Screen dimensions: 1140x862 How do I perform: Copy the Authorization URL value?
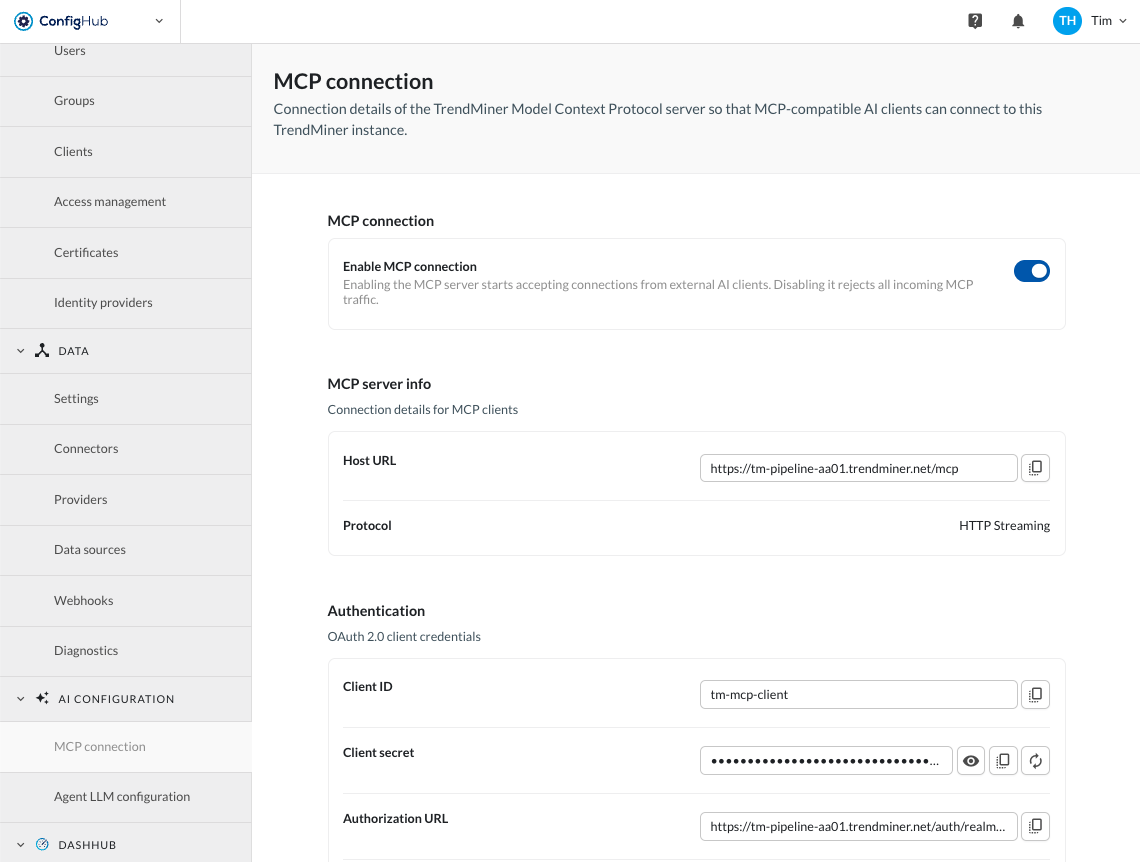point(1035,826)
